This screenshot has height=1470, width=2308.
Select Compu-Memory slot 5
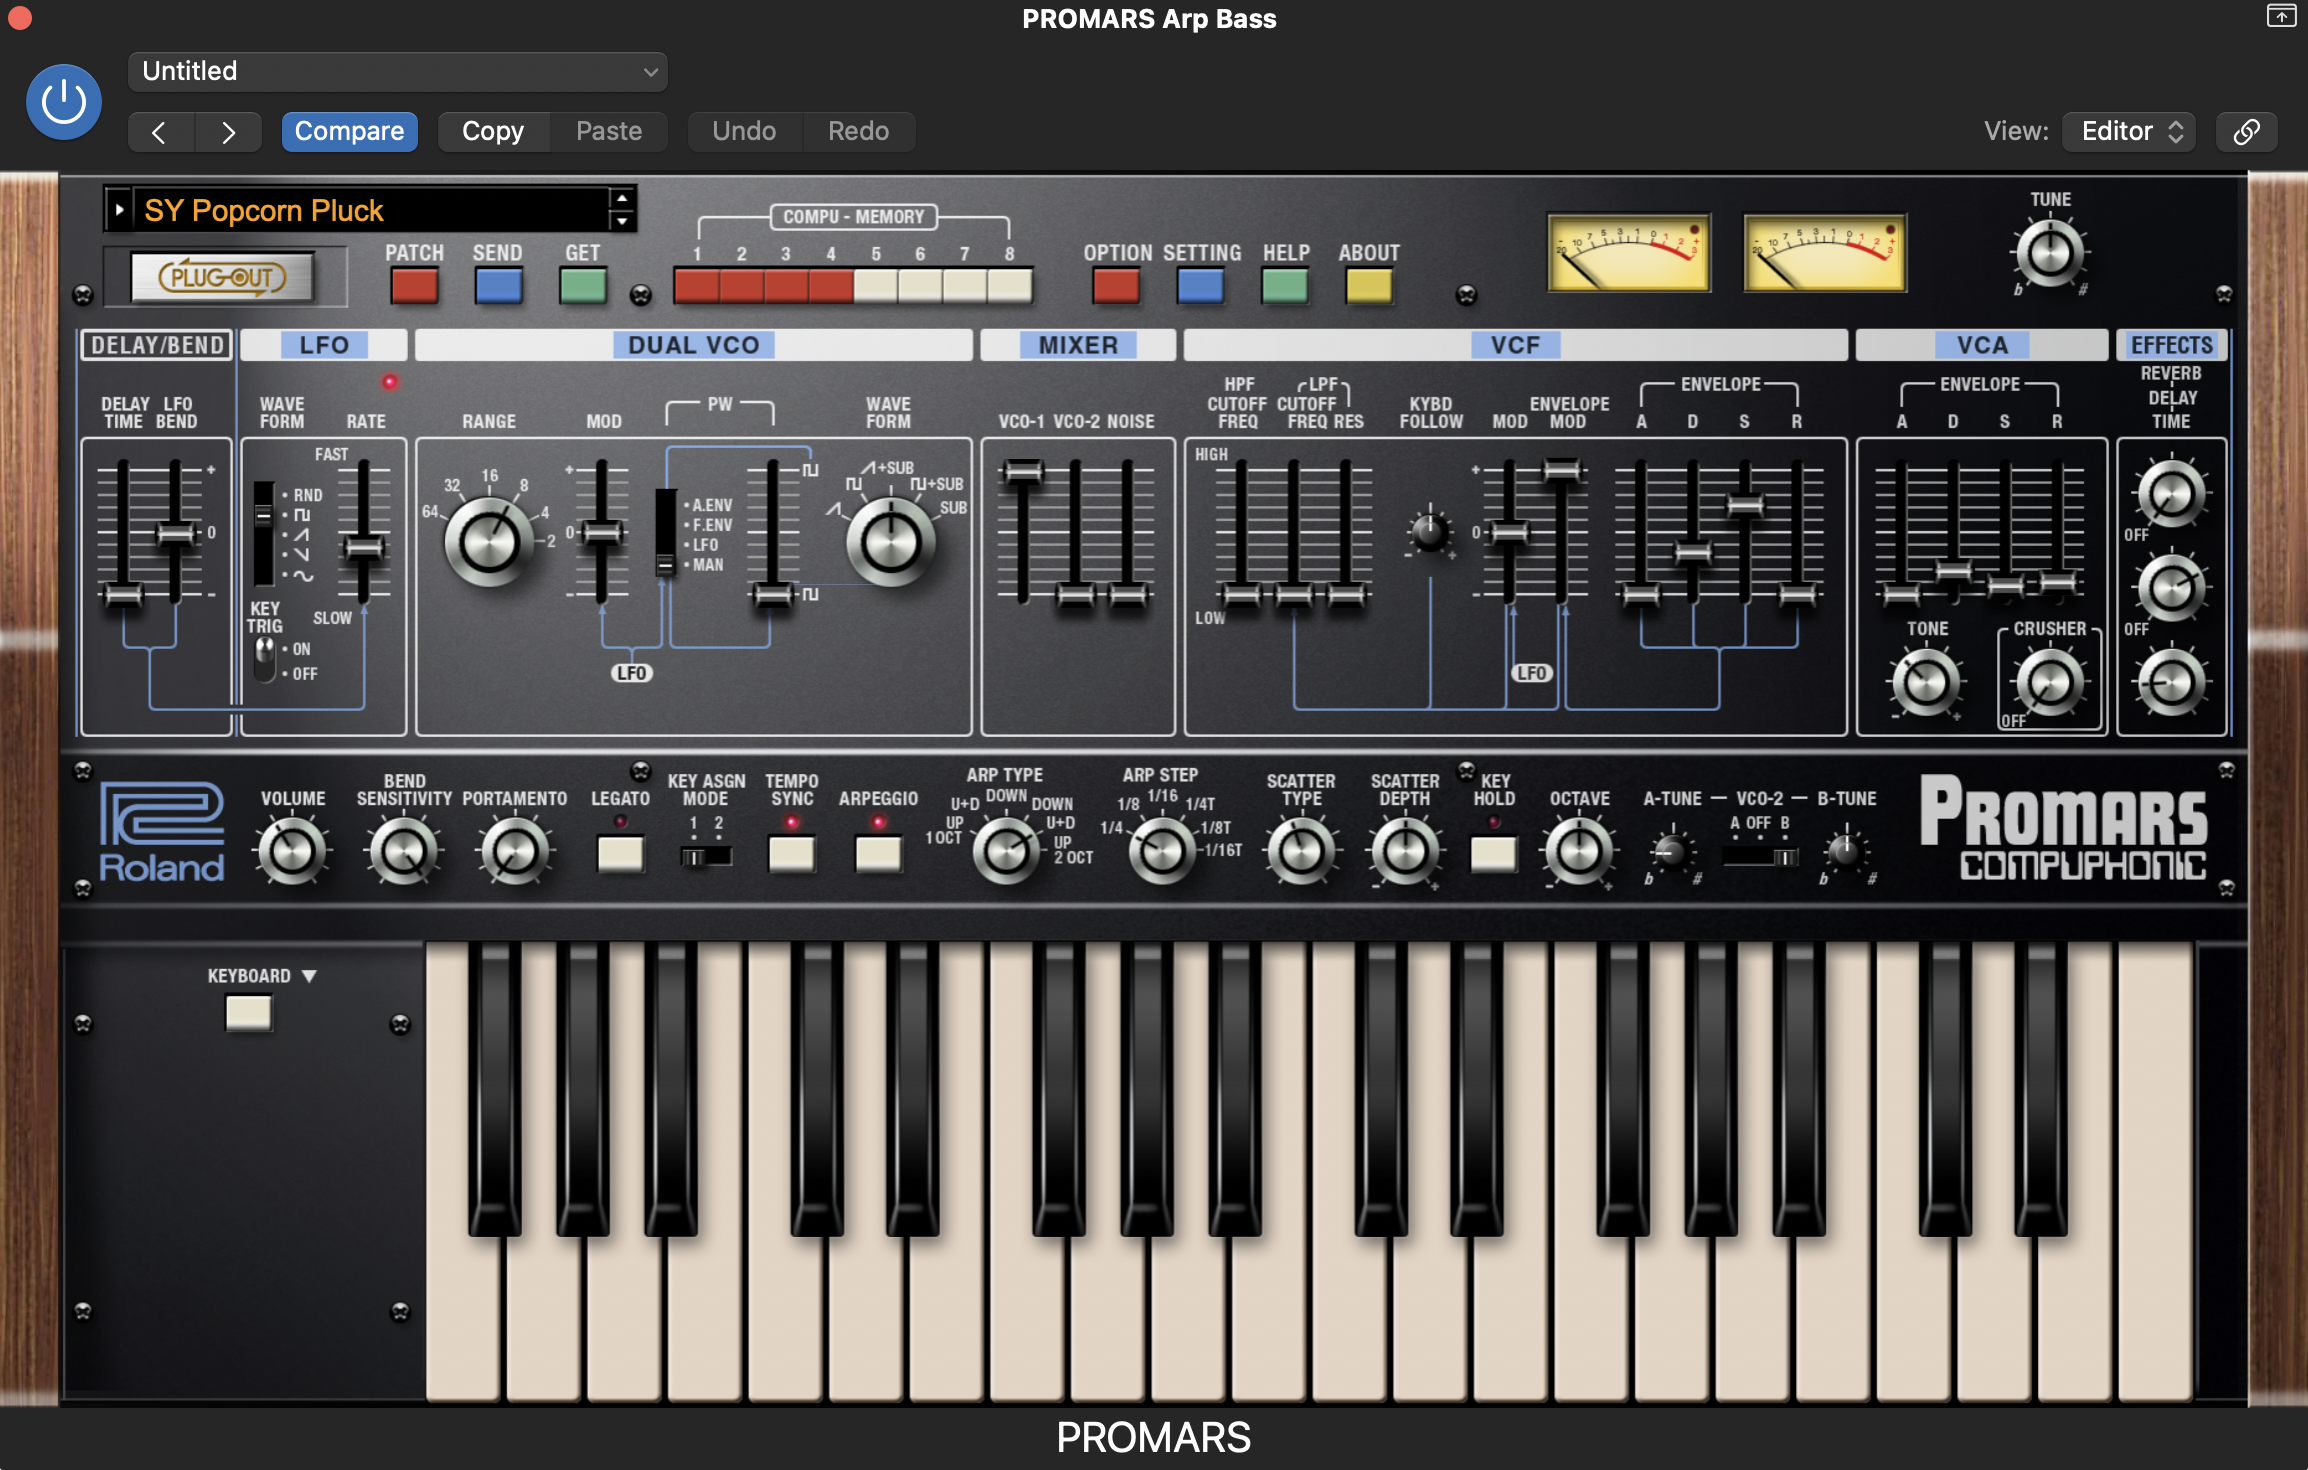876,286
